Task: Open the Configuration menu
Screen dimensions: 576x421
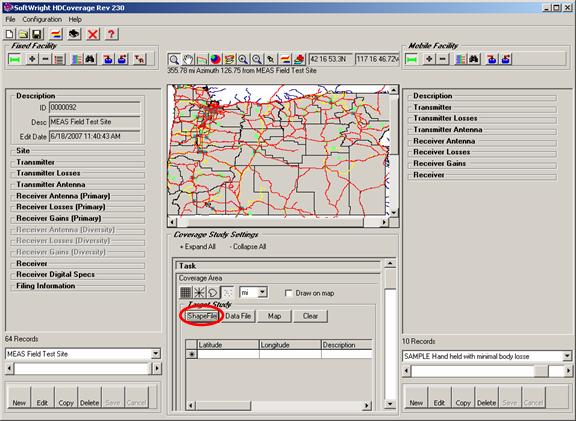Action: 42,19
